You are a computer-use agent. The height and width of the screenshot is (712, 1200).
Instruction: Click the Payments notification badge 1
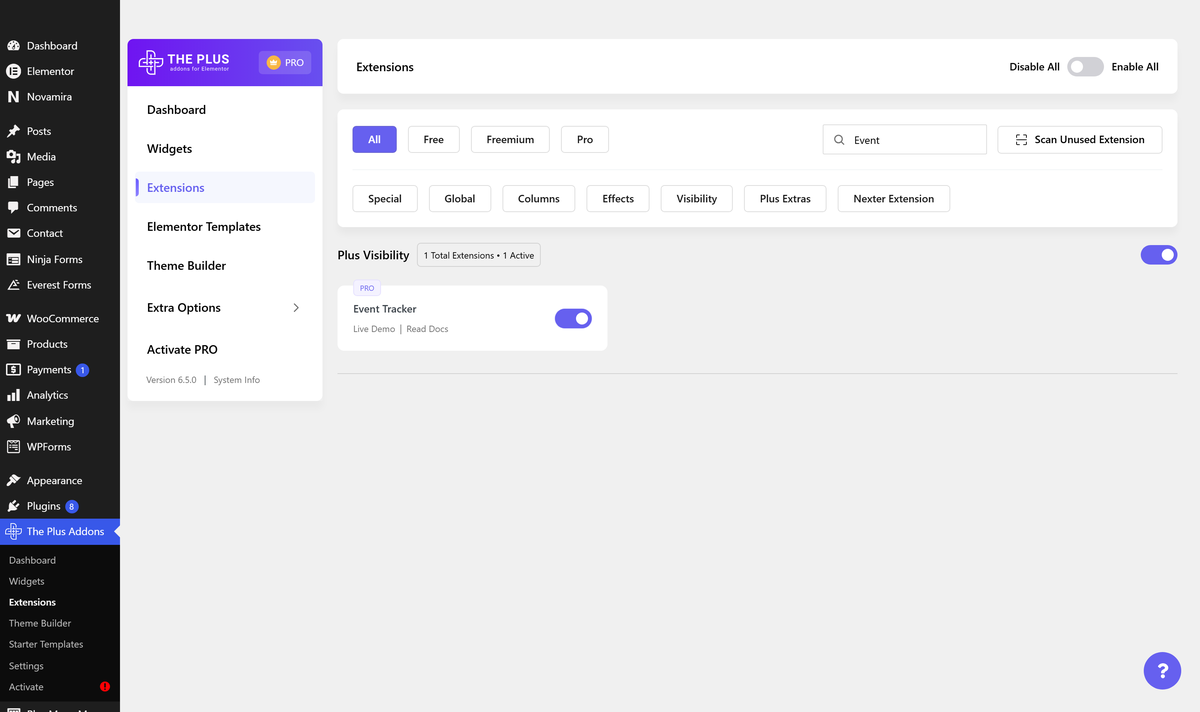(x=83, y=370)
